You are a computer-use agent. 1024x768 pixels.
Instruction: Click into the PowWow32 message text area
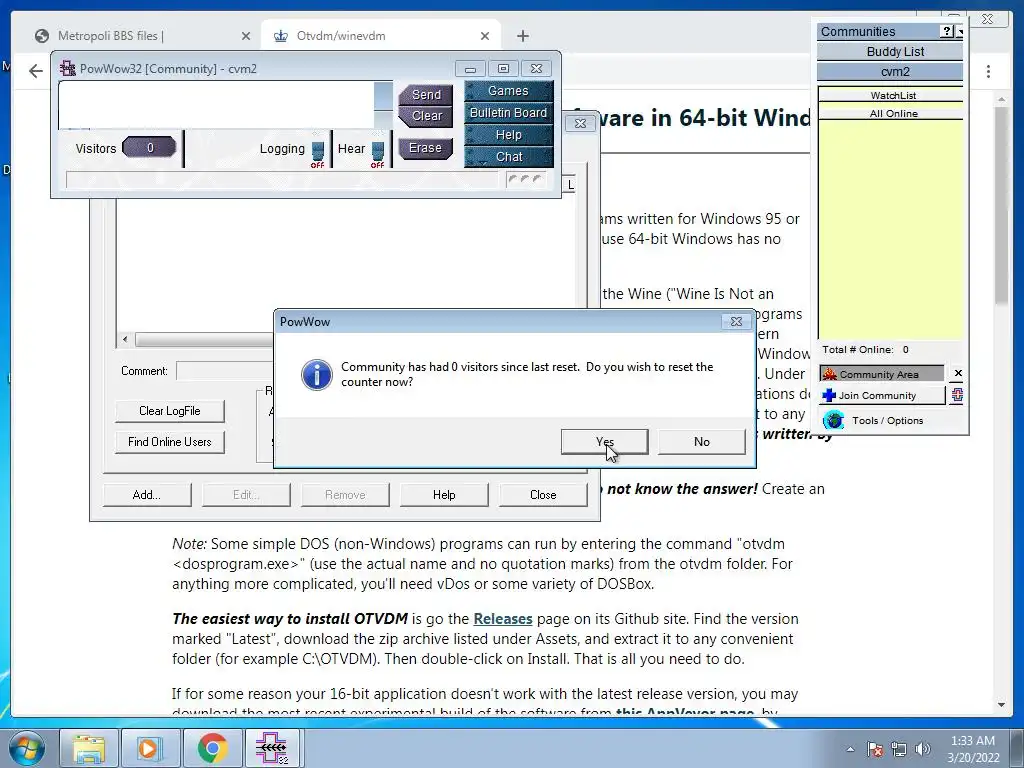216,104
